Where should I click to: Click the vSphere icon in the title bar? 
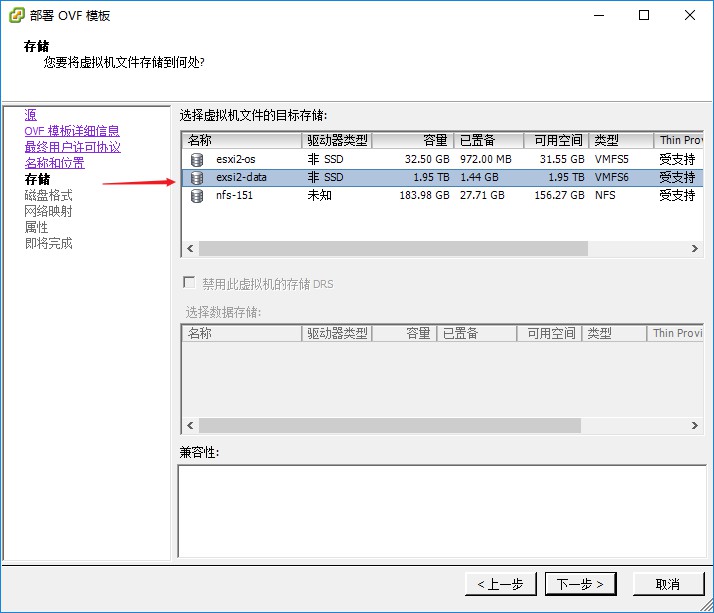click(x=17, y=15)
